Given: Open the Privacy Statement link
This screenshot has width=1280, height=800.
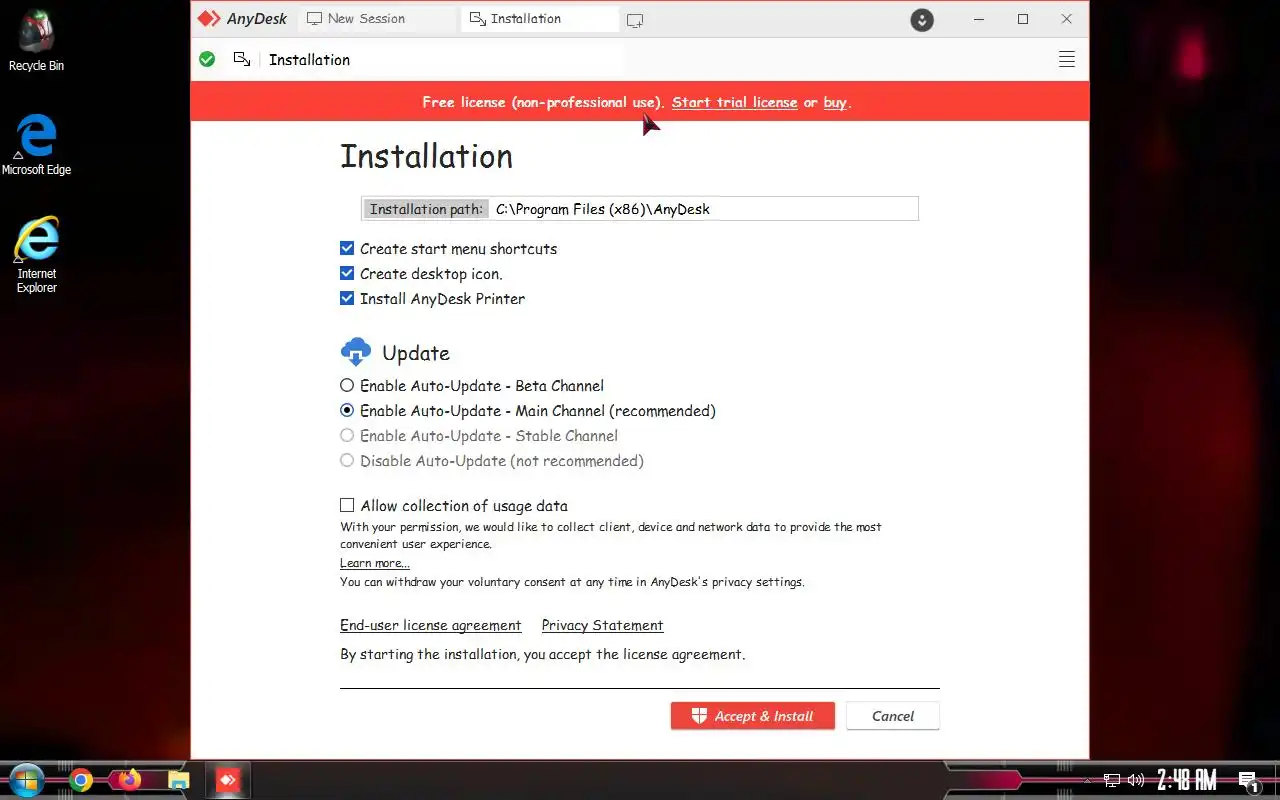Looking at the screenshot, I should pyautogui.click(x=602, y=625).
